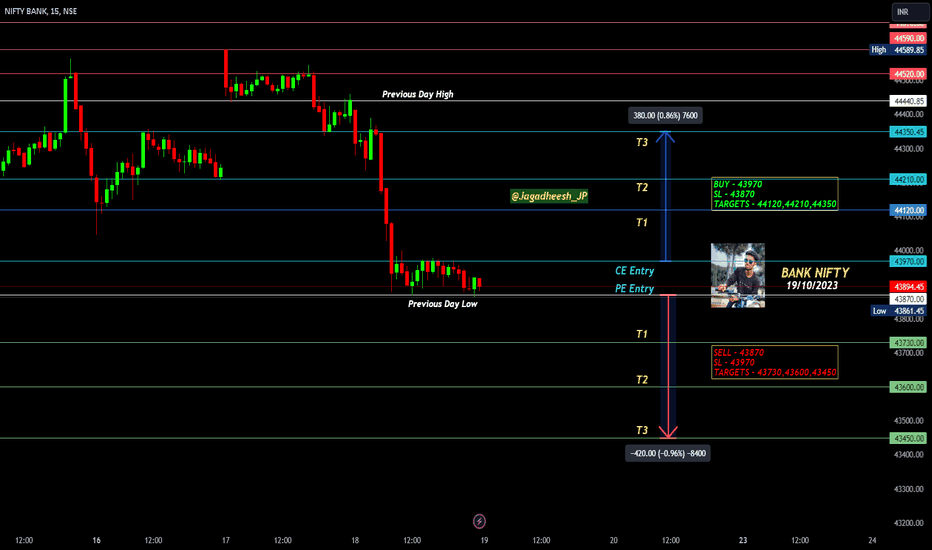Screen dimensions: 932x550
Task: Click the 44350.45 cyan price tag
Action: tap(908, 132)
